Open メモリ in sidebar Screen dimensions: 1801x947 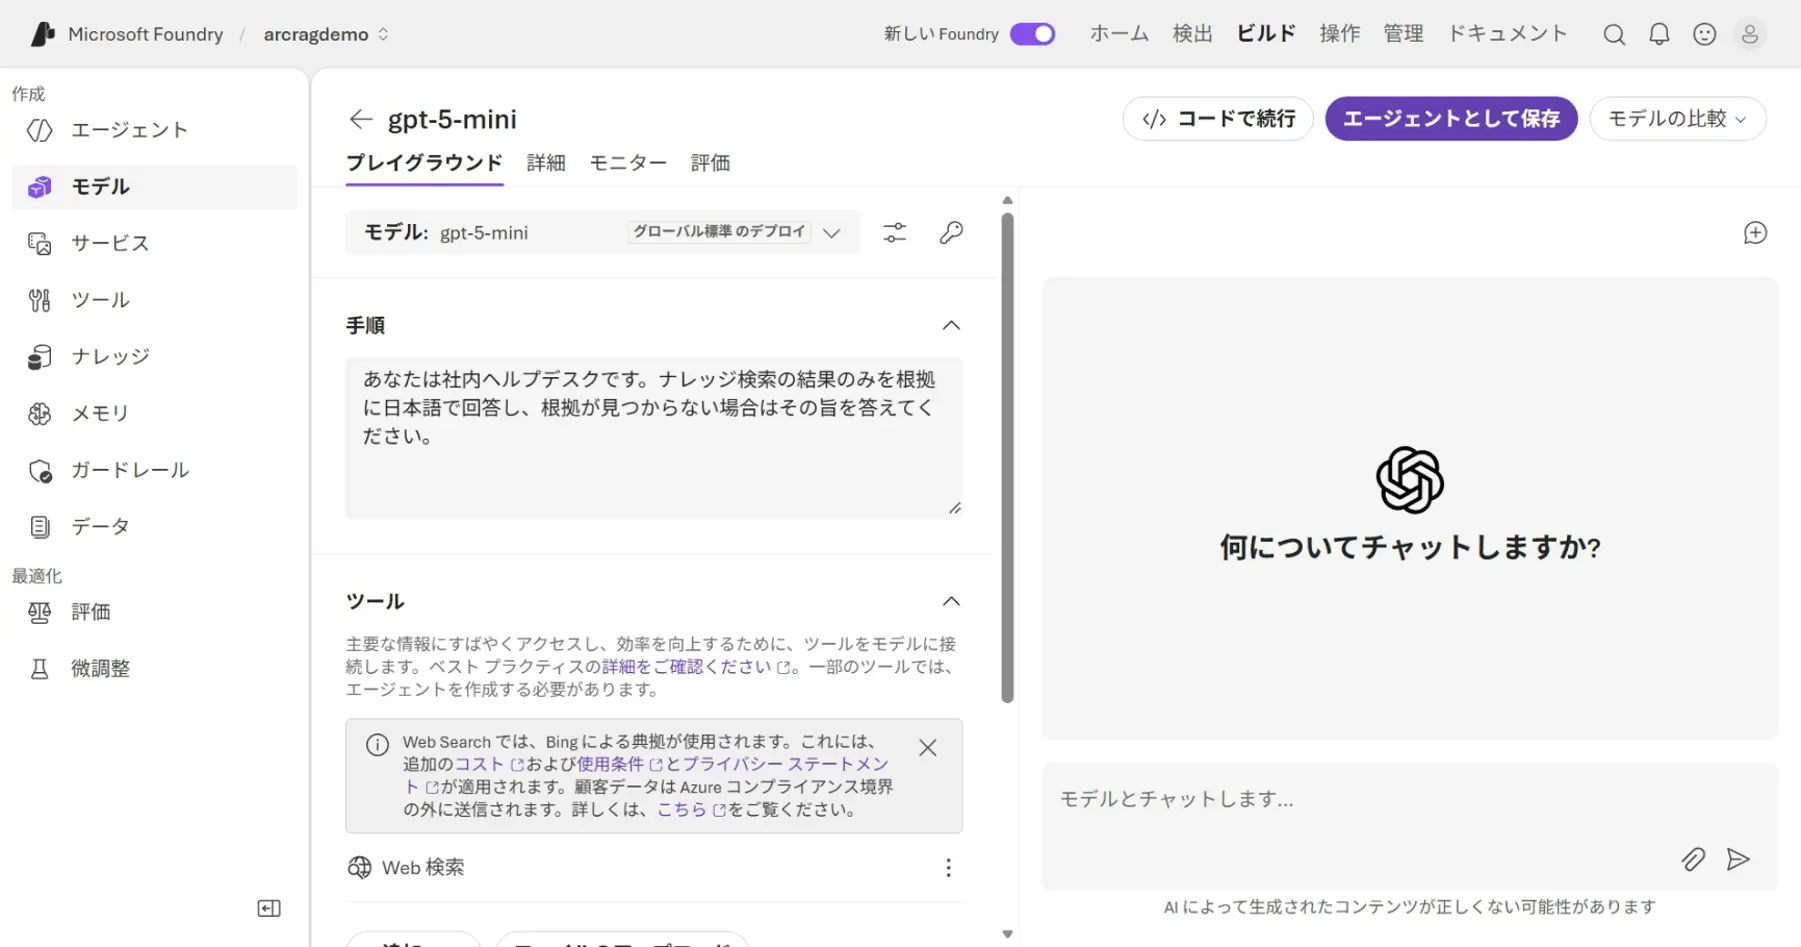tap(154, 413)
